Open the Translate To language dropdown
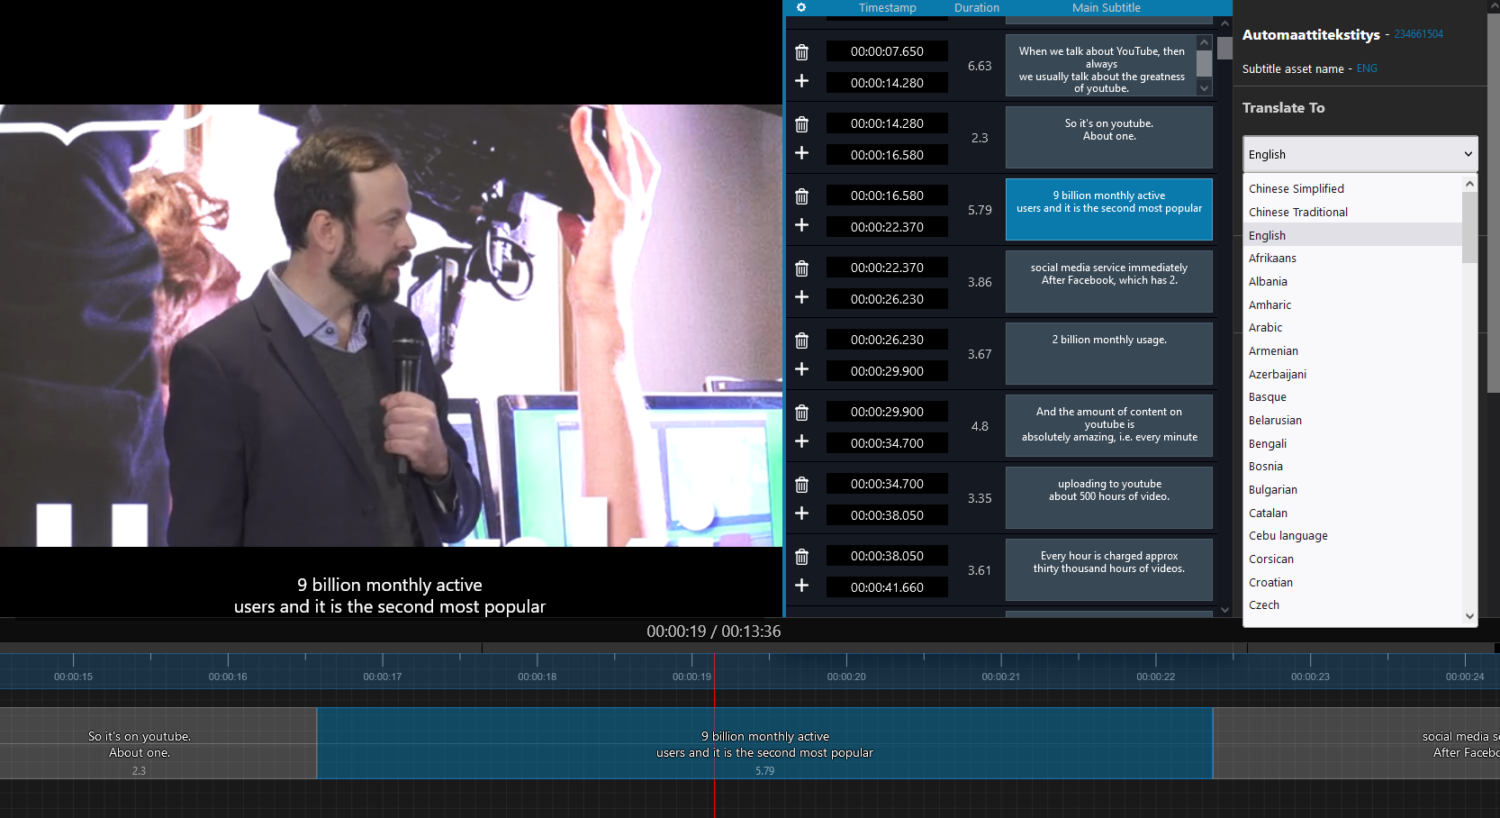The height and width of the screenshot is (818, 1500). pyautogui.click(x=1359, y=154)
